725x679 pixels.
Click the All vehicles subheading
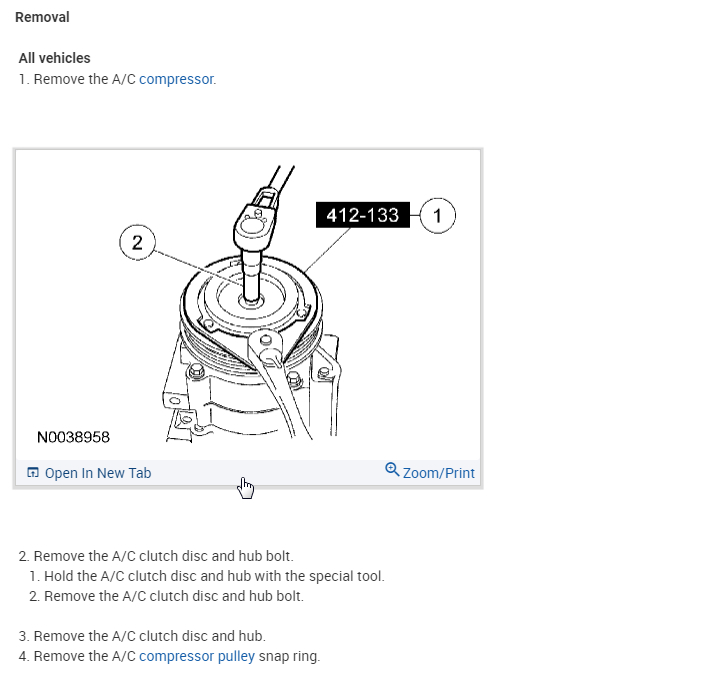[55, 58]
